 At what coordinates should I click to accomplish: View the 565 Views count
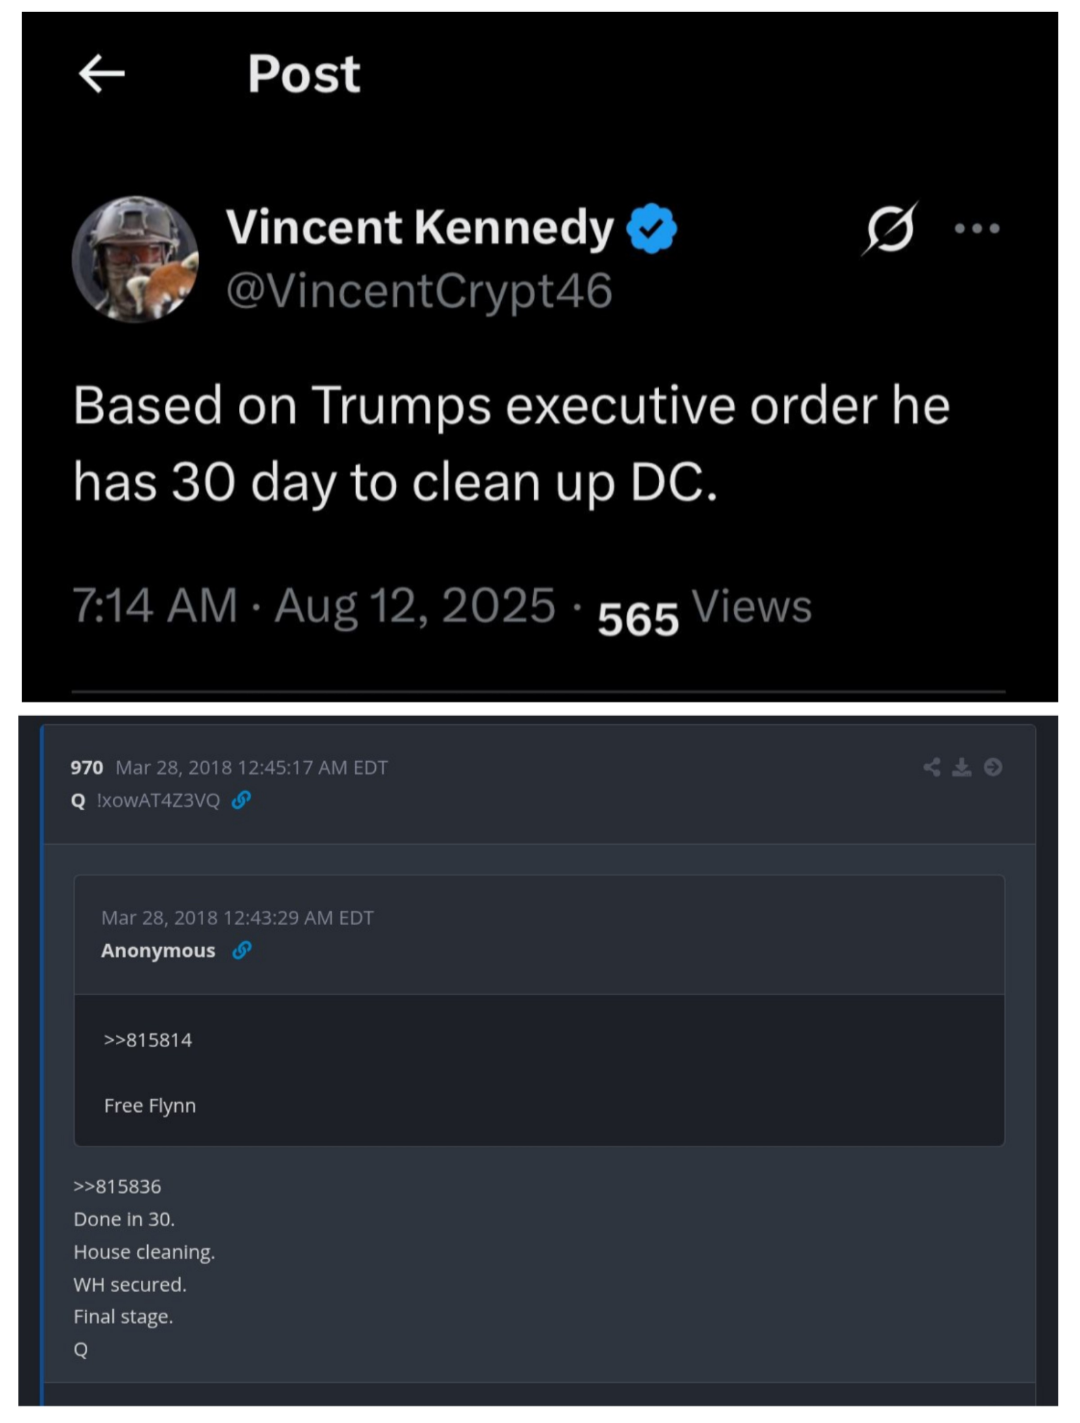pos(704,610)
